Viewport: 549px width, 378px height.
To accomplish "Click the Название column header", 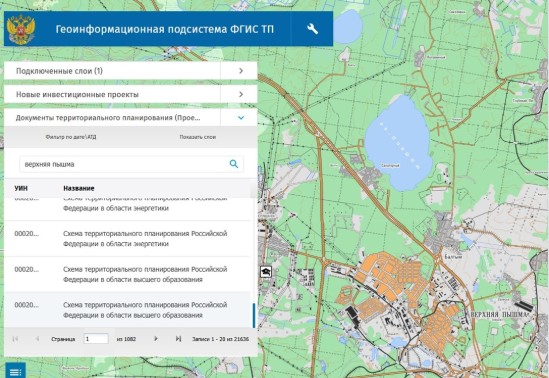I will (79, 188).
